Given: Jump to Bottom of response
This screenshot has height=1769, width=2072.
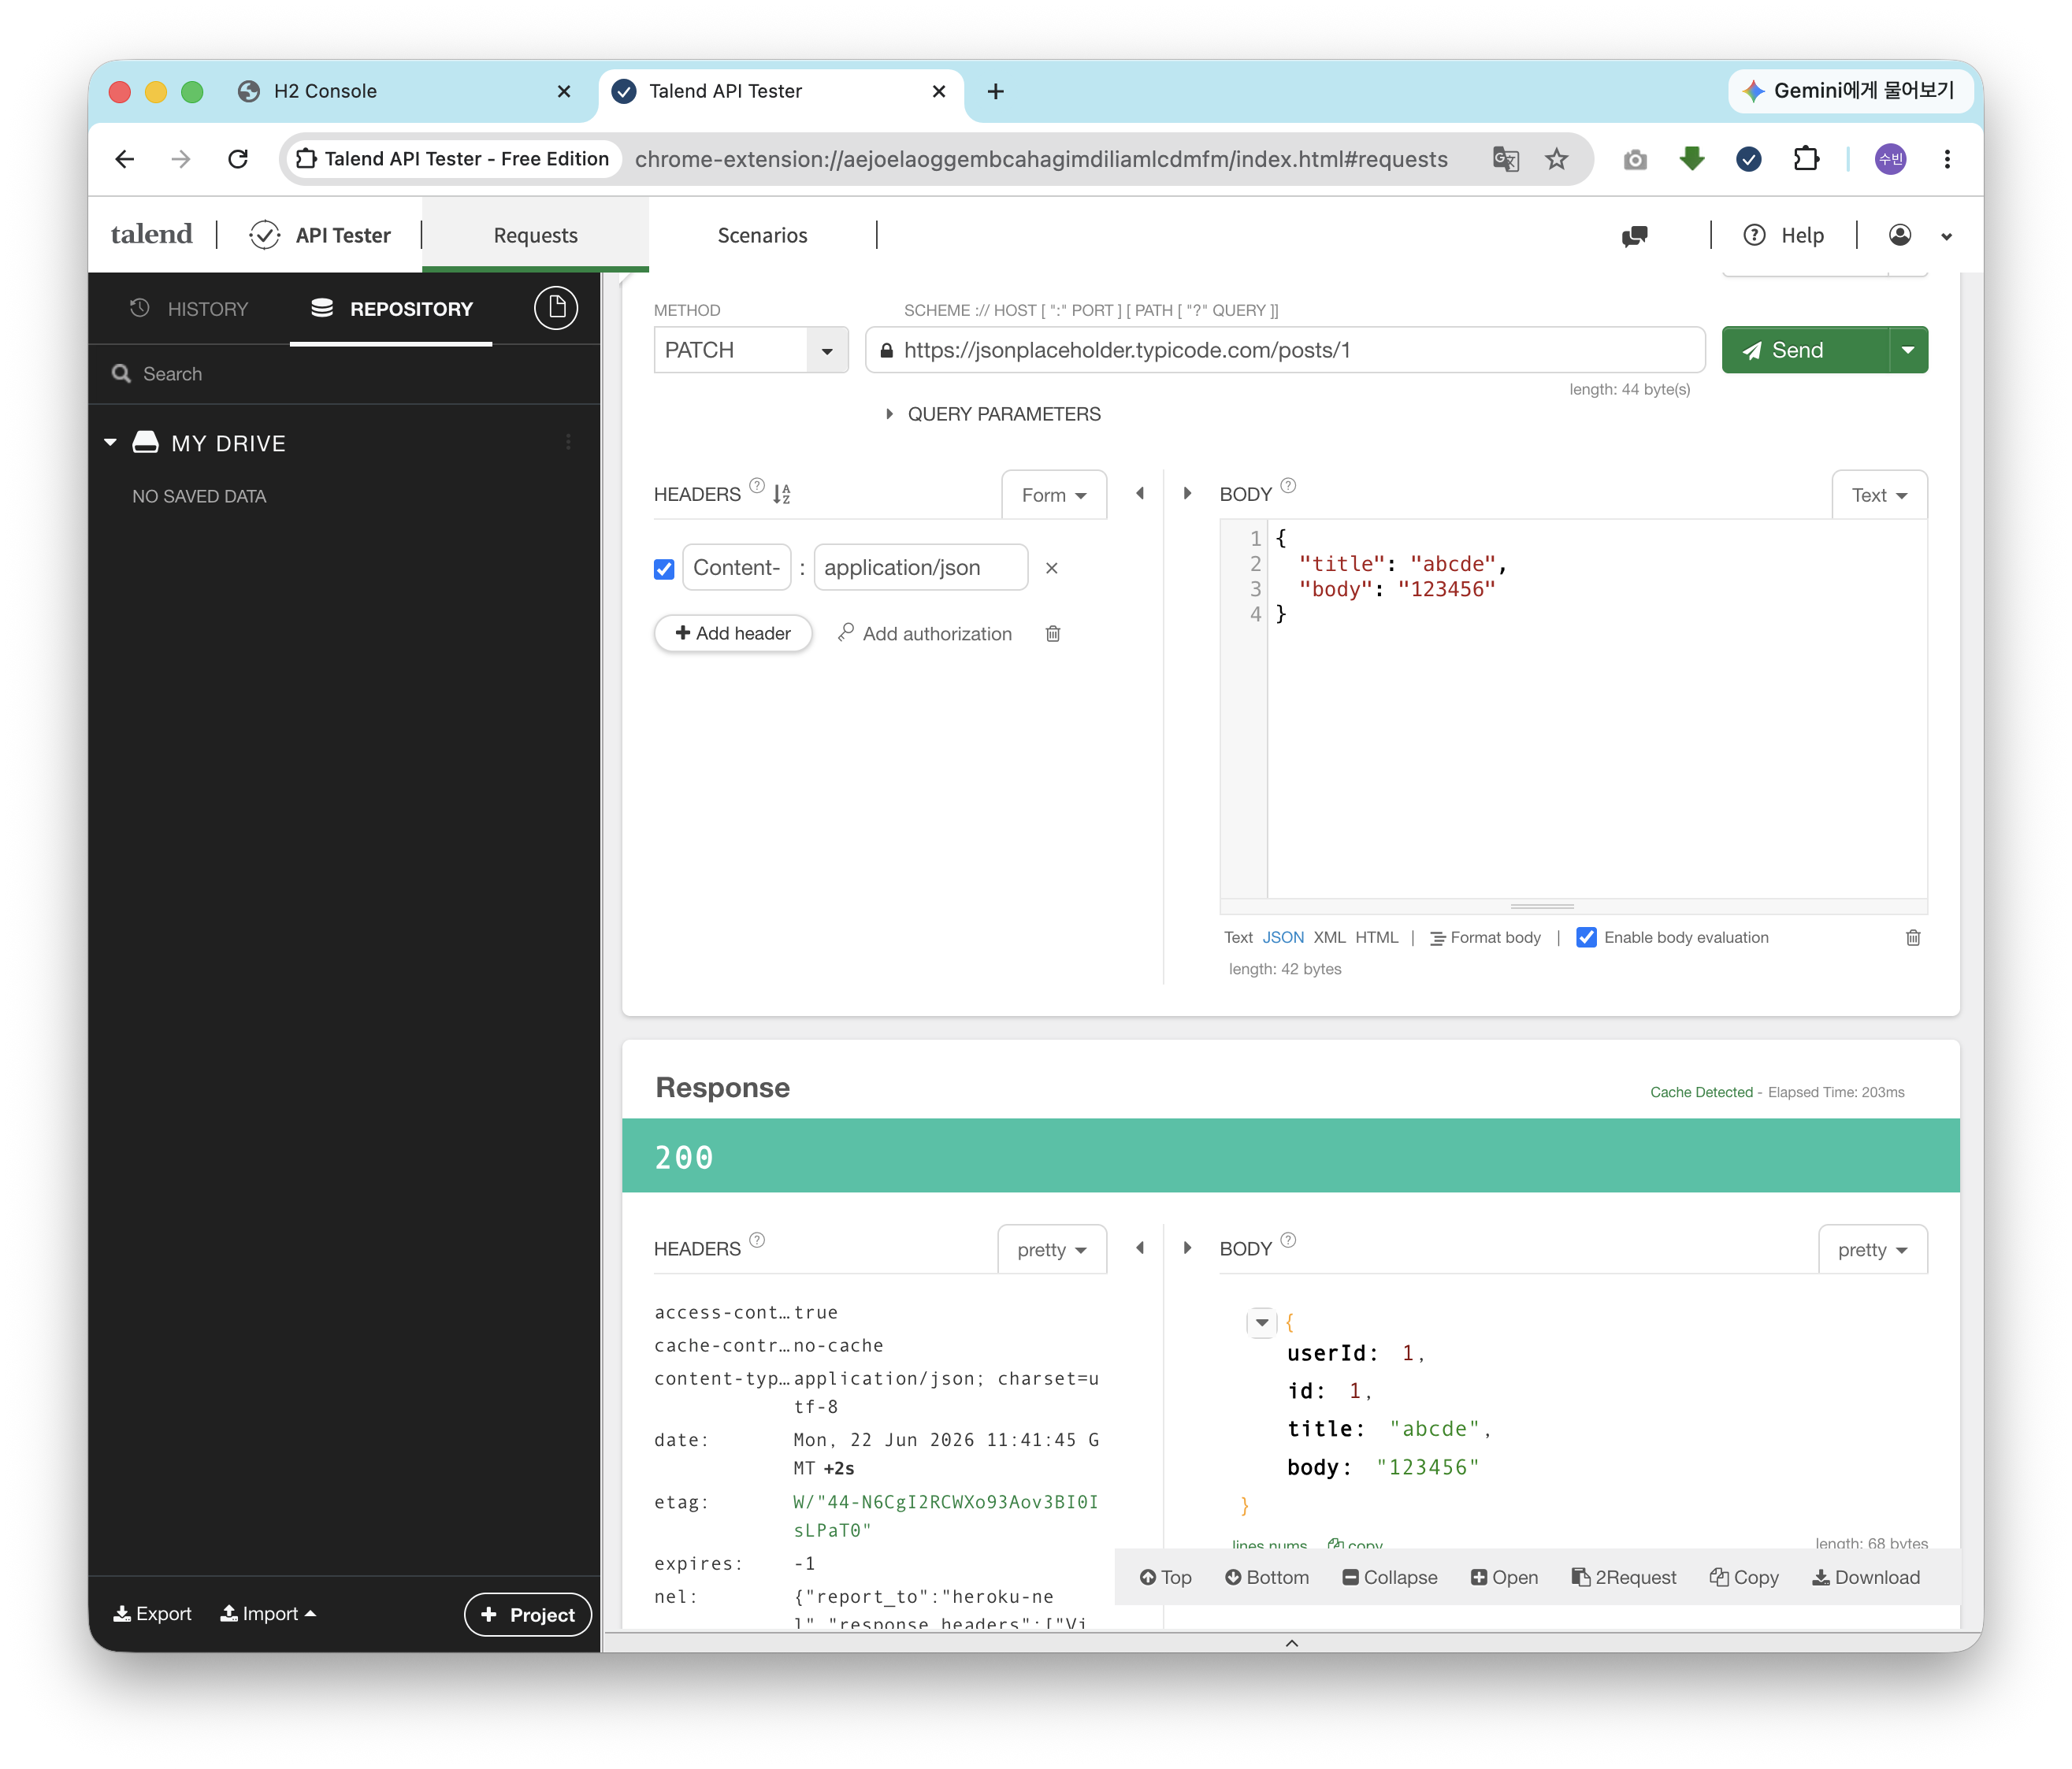Looking at the screenshot, I should pyautogui.click(x=1266, y=1577).
